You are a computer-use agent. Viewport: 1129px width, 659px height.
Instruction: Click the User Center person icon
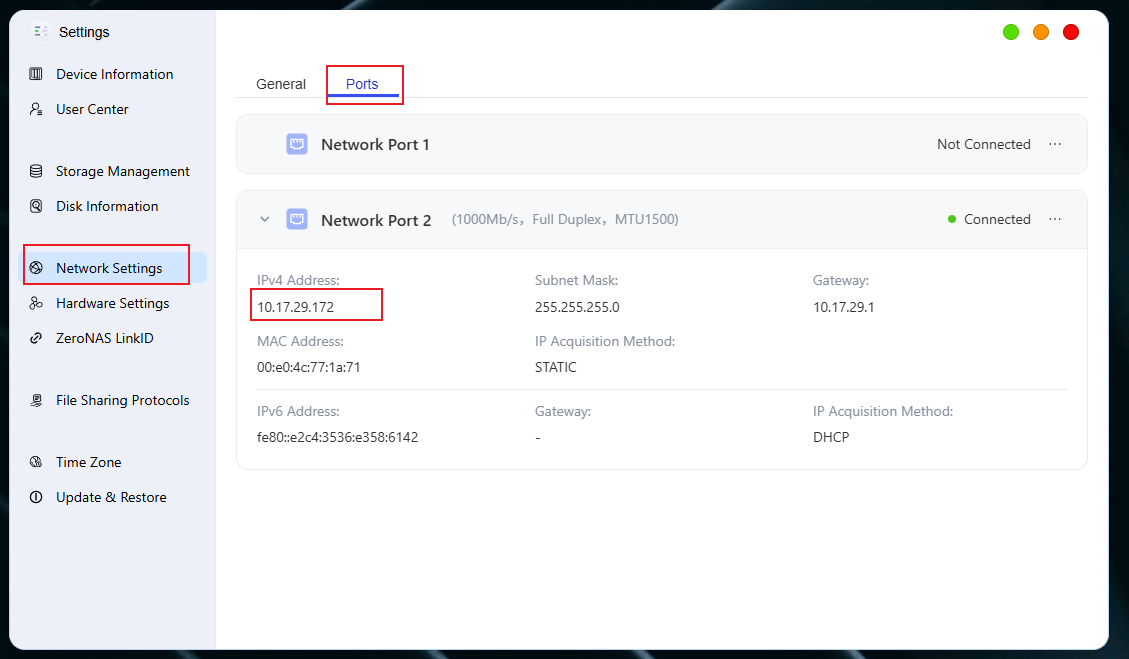tap(36, 109)
